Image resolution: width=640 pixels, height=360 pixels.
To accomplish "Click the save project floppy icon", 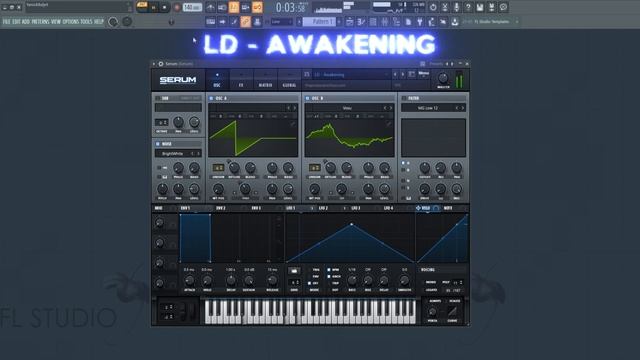I will tap(480, 7).
